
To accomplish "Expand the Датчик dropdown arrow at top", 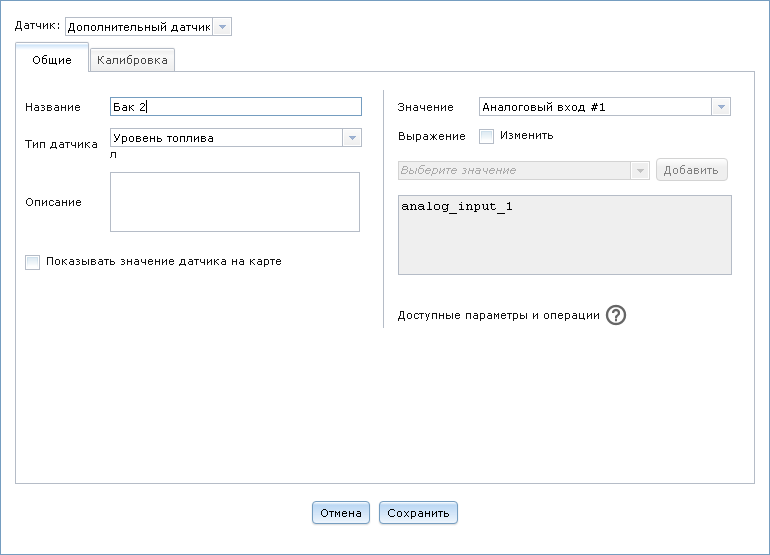I will click(222, 27).
